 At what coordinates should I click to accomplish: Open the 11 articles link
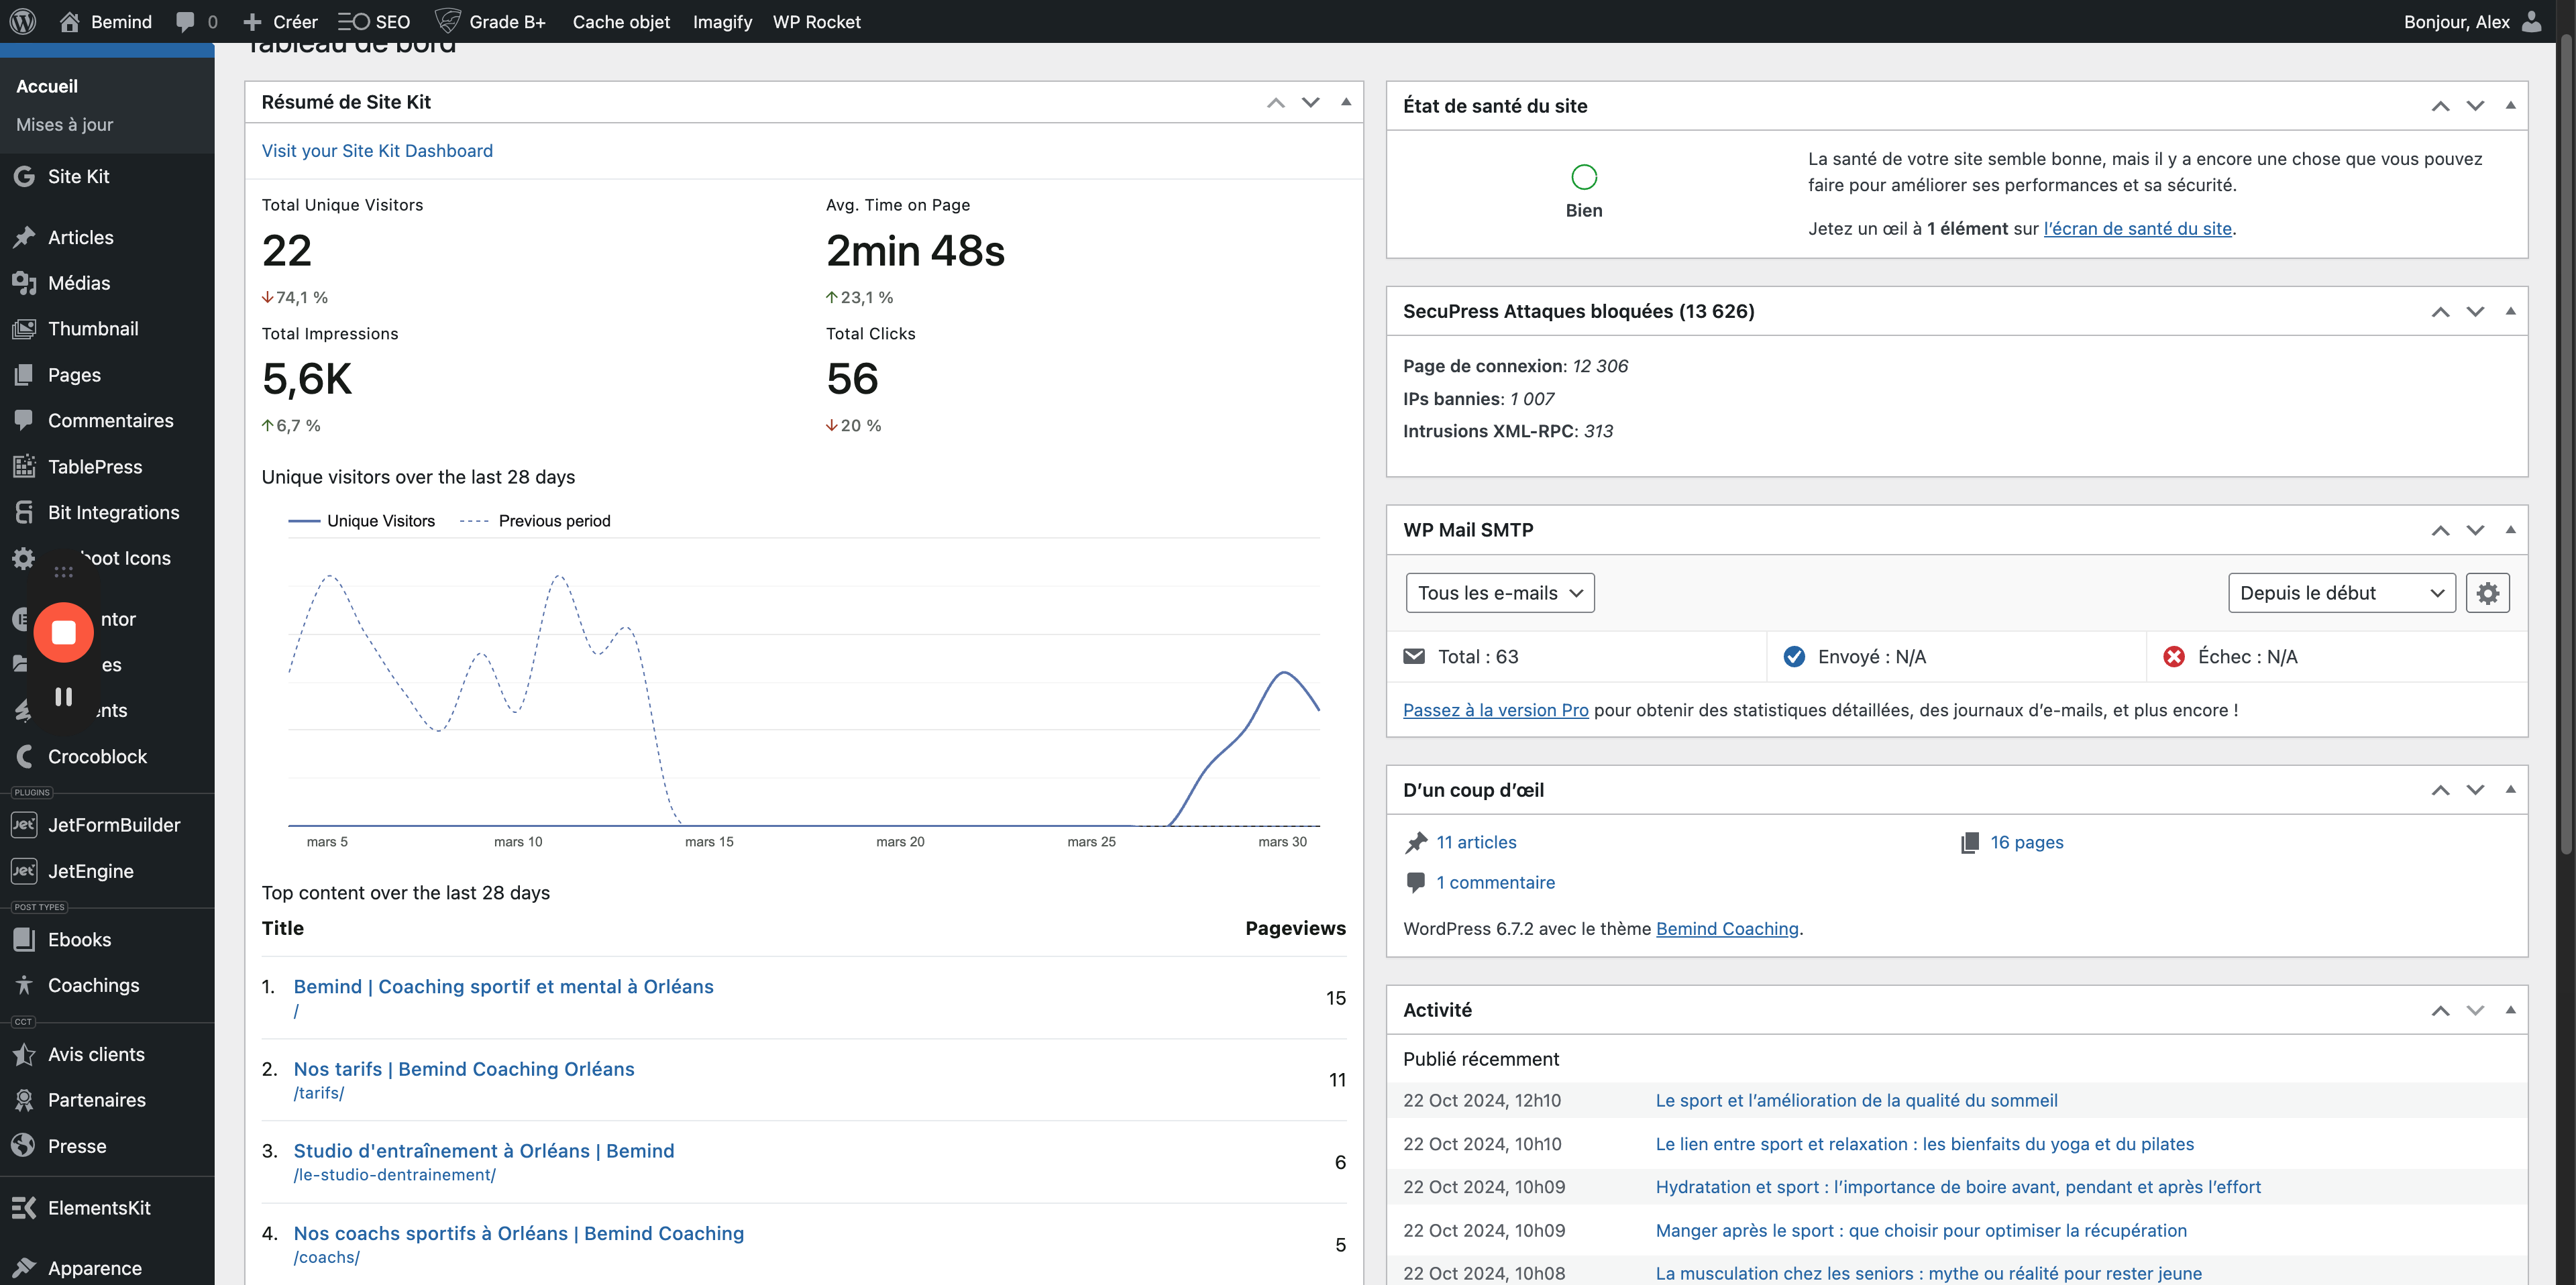coord(1476,842)
